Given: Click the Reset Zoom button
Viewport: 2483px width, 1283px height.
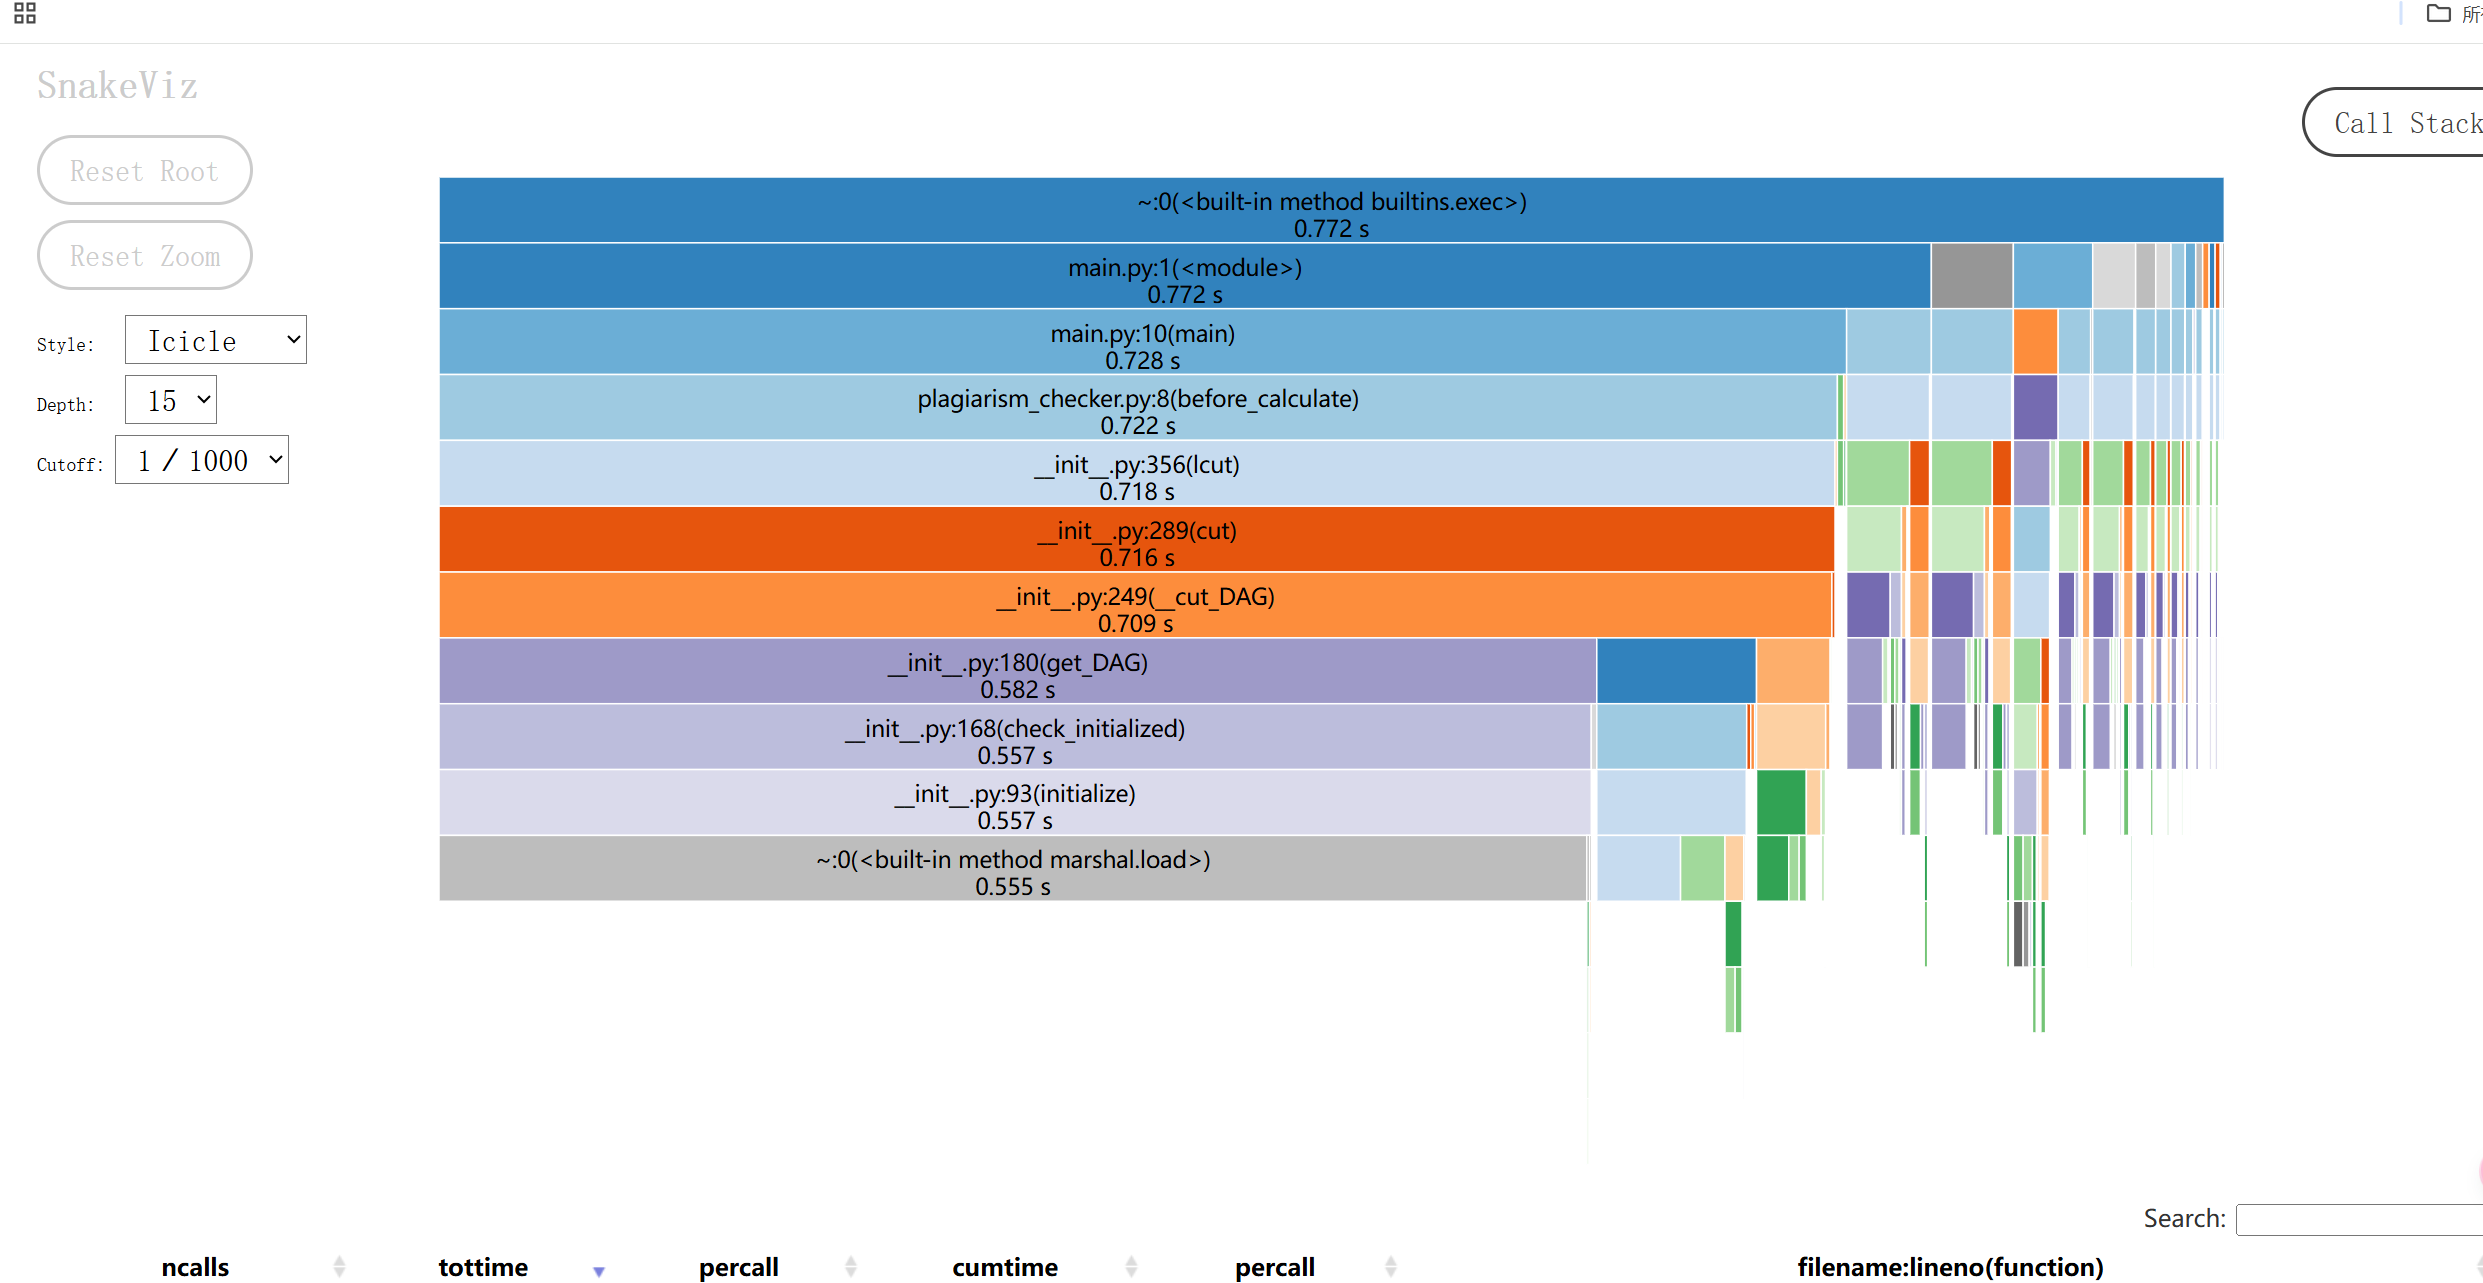Looking at the screenshot, I should pos(144,256).
